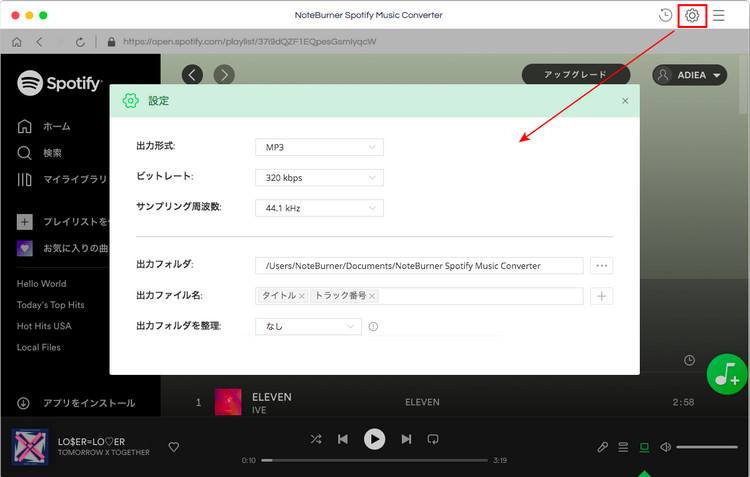Click the Spotify playlist URL address field
Screen dimensions: 750x477
click(x=249, y=42)
